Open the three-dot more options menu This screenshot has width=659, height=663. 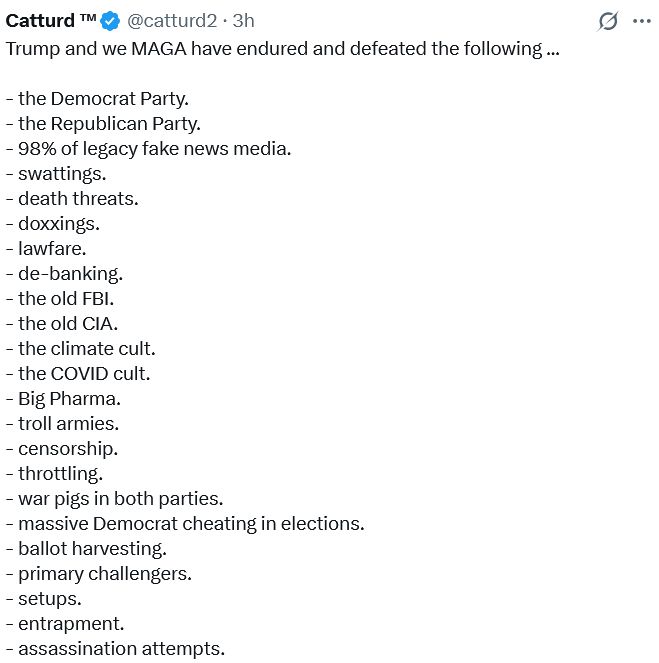tap(641, 21)
